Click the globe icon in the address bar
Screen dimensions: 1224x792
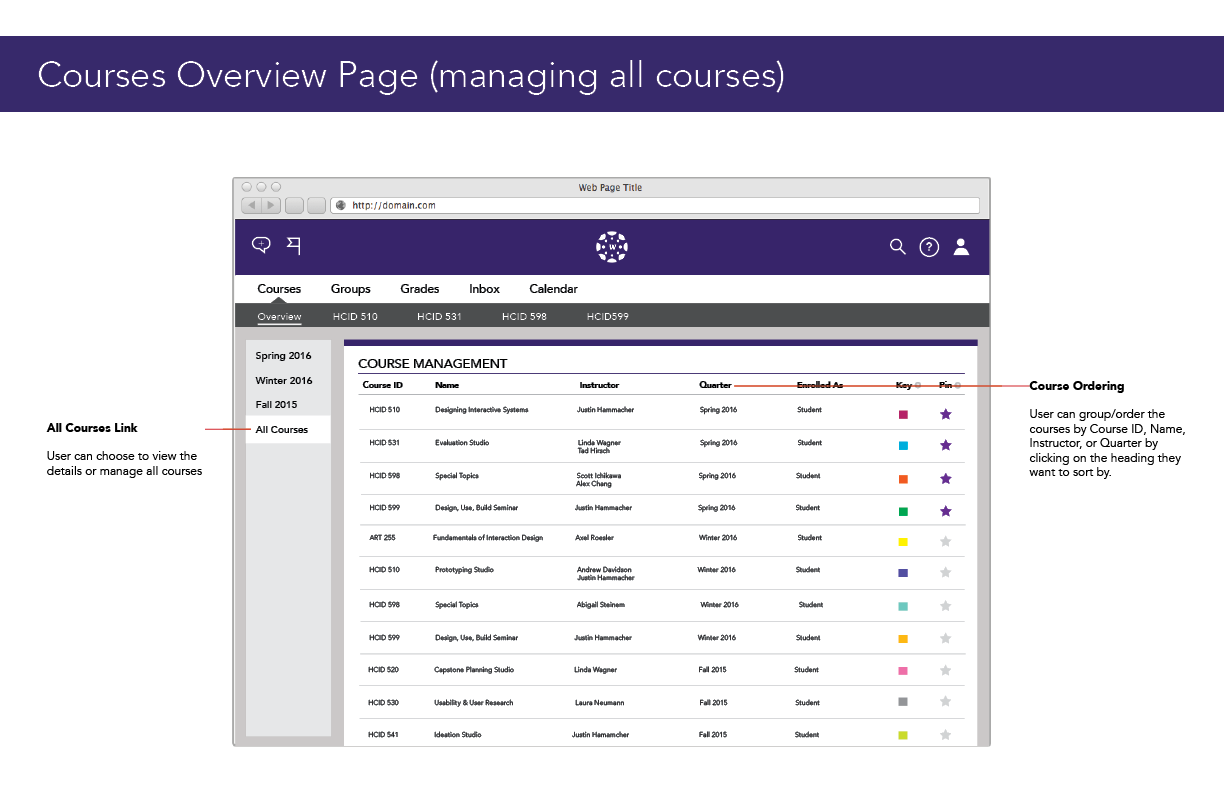[x=340, y=205]
